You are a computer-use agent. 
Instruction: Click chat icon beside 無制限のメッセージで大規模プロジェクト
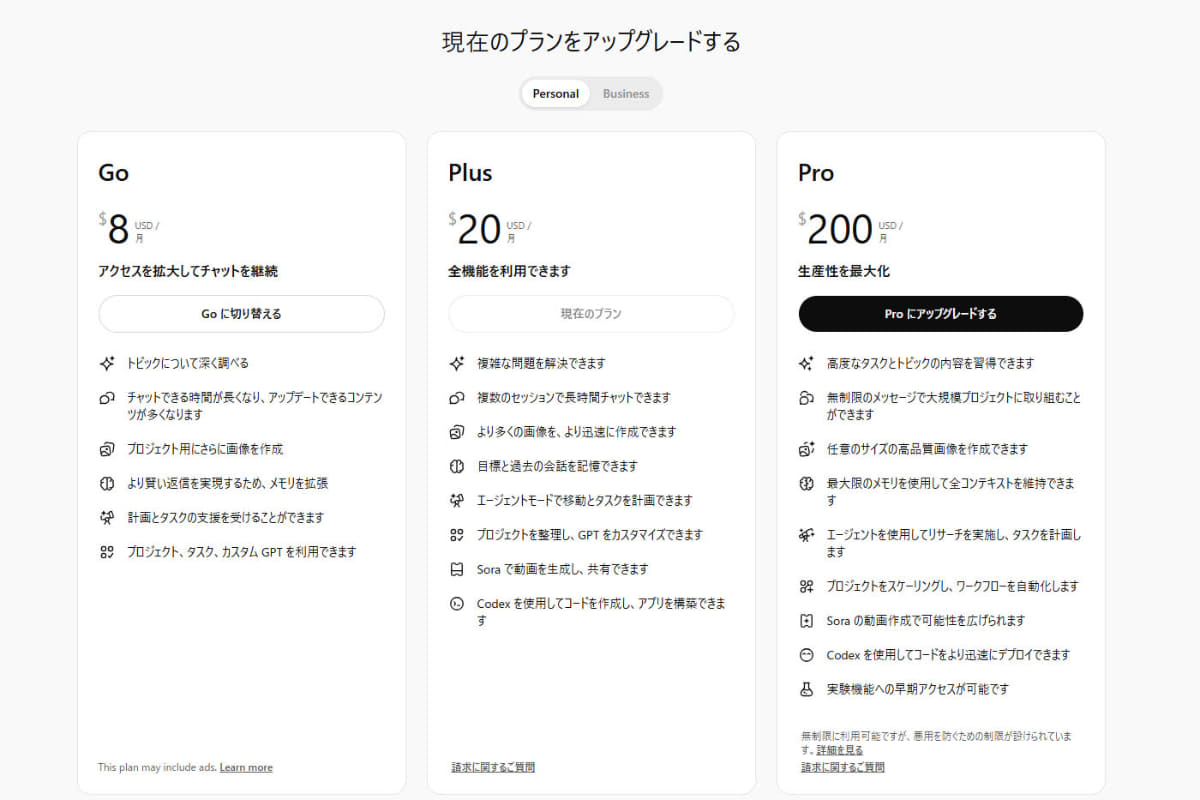[807, 399]
